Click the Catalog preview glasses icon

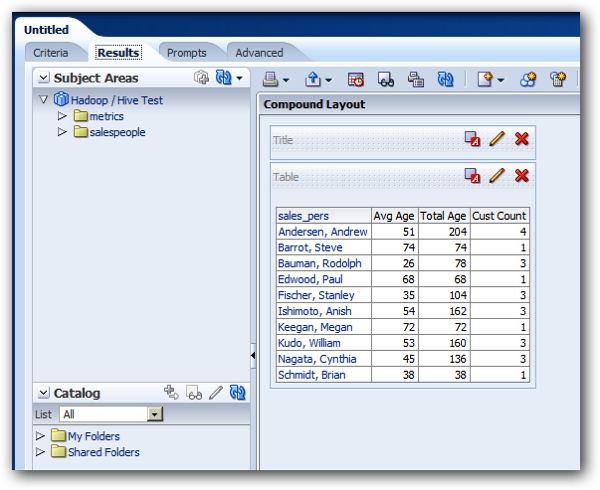coord(194,392)
